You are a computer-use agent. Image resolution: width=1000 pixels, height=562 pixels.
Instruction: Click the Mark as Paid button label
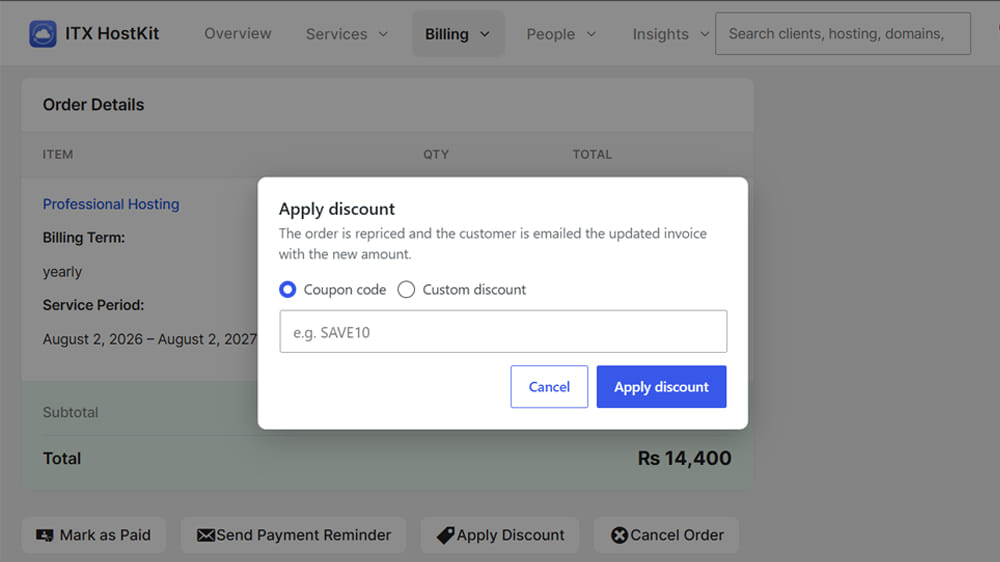105,535
